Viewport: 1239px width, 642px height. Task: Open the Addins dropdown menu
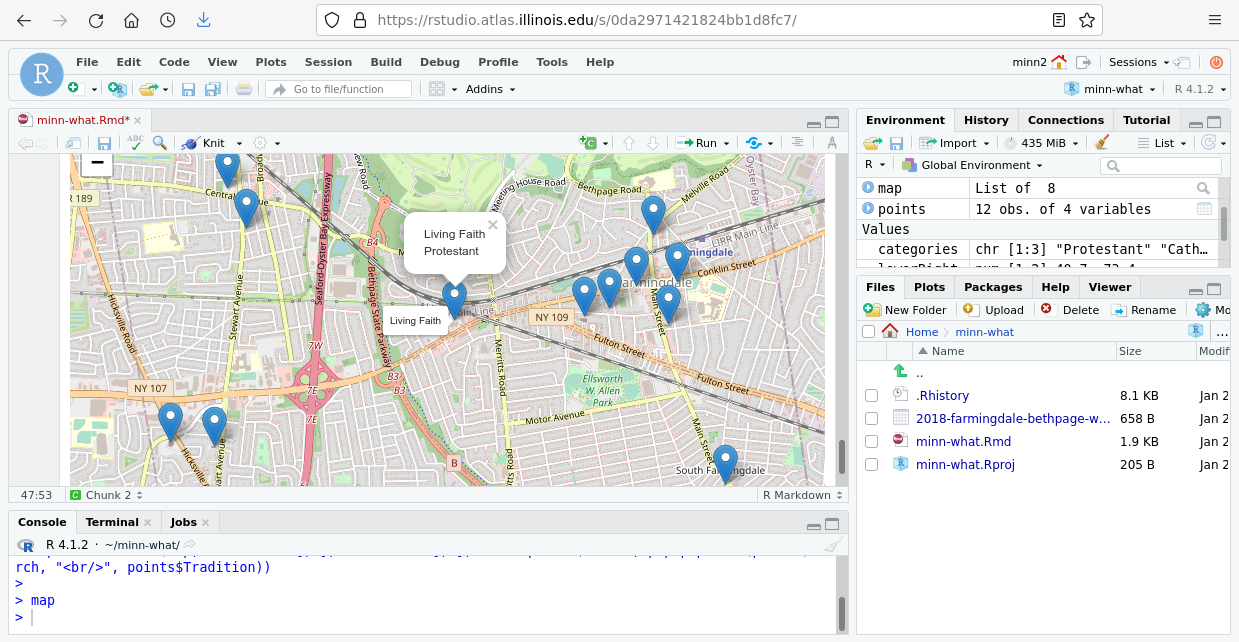click(490, 89)
